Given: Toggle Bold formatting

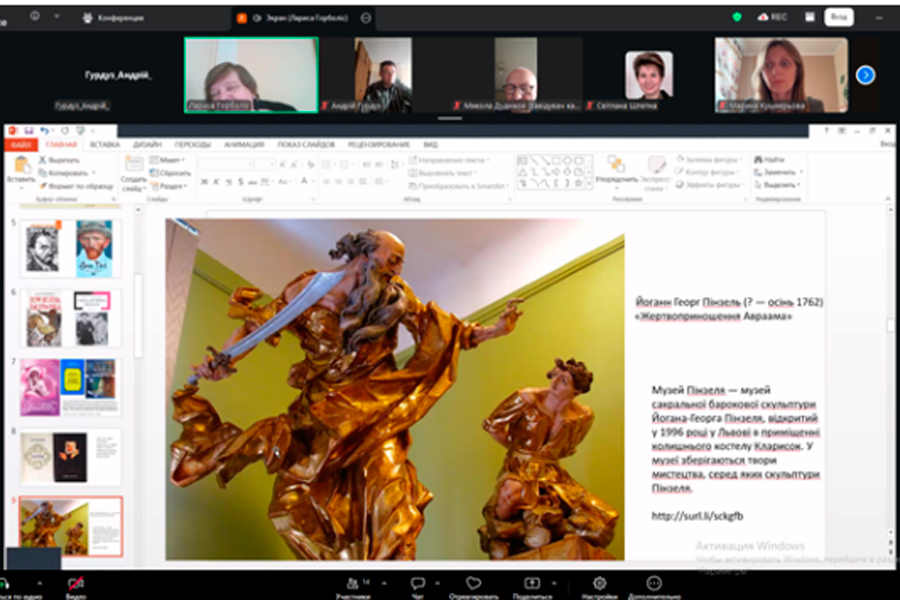Looking at the screenshot, I should point(204,182).
